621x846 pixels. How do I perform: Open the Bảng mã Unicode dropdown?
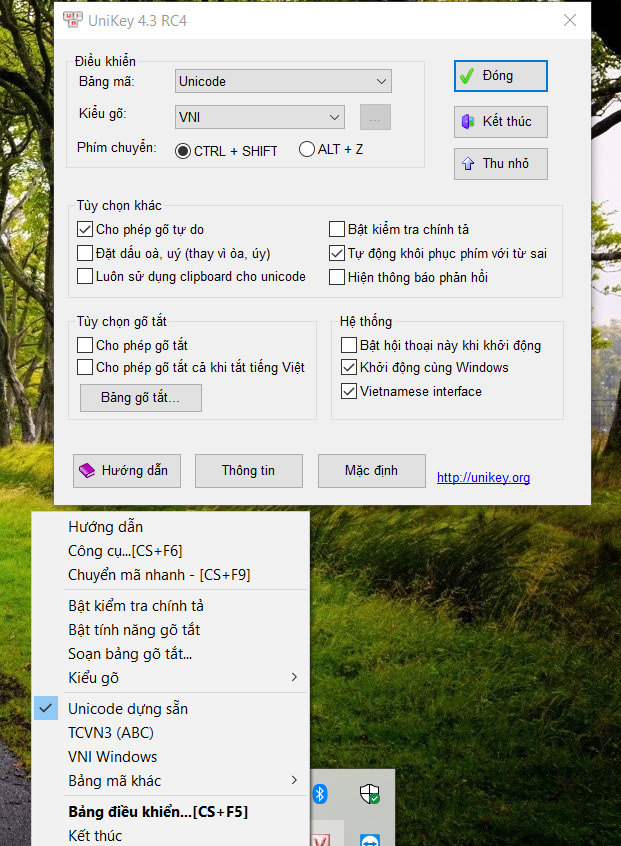point(283,81)
